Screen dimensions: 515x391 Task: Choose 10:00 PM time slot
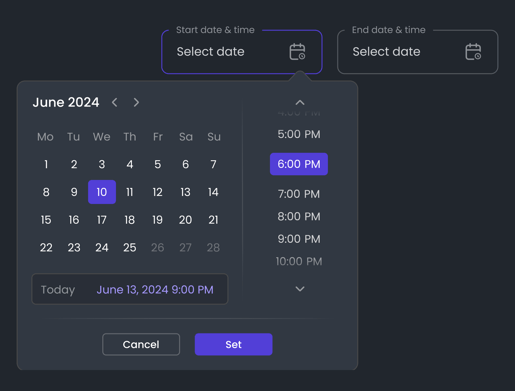pos(299,261)
